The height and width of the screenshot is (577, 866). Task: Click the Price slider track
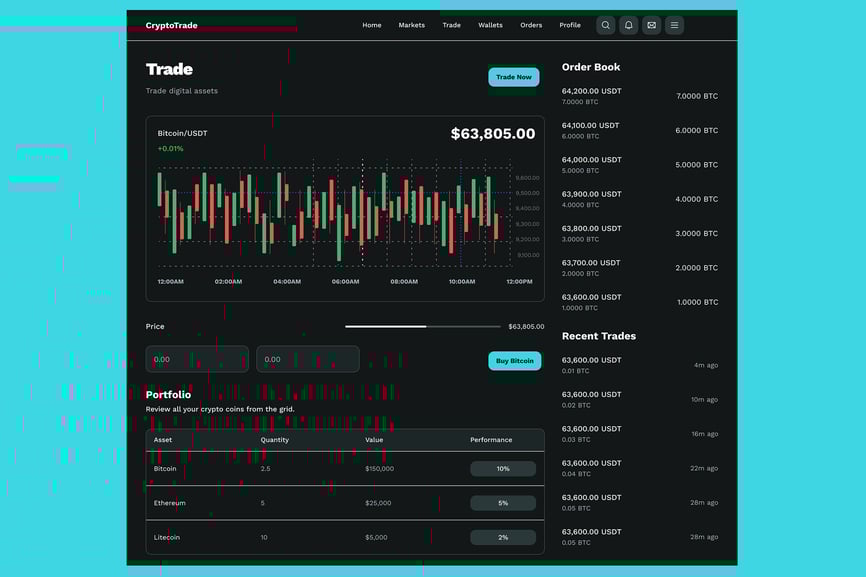point(423,326)
